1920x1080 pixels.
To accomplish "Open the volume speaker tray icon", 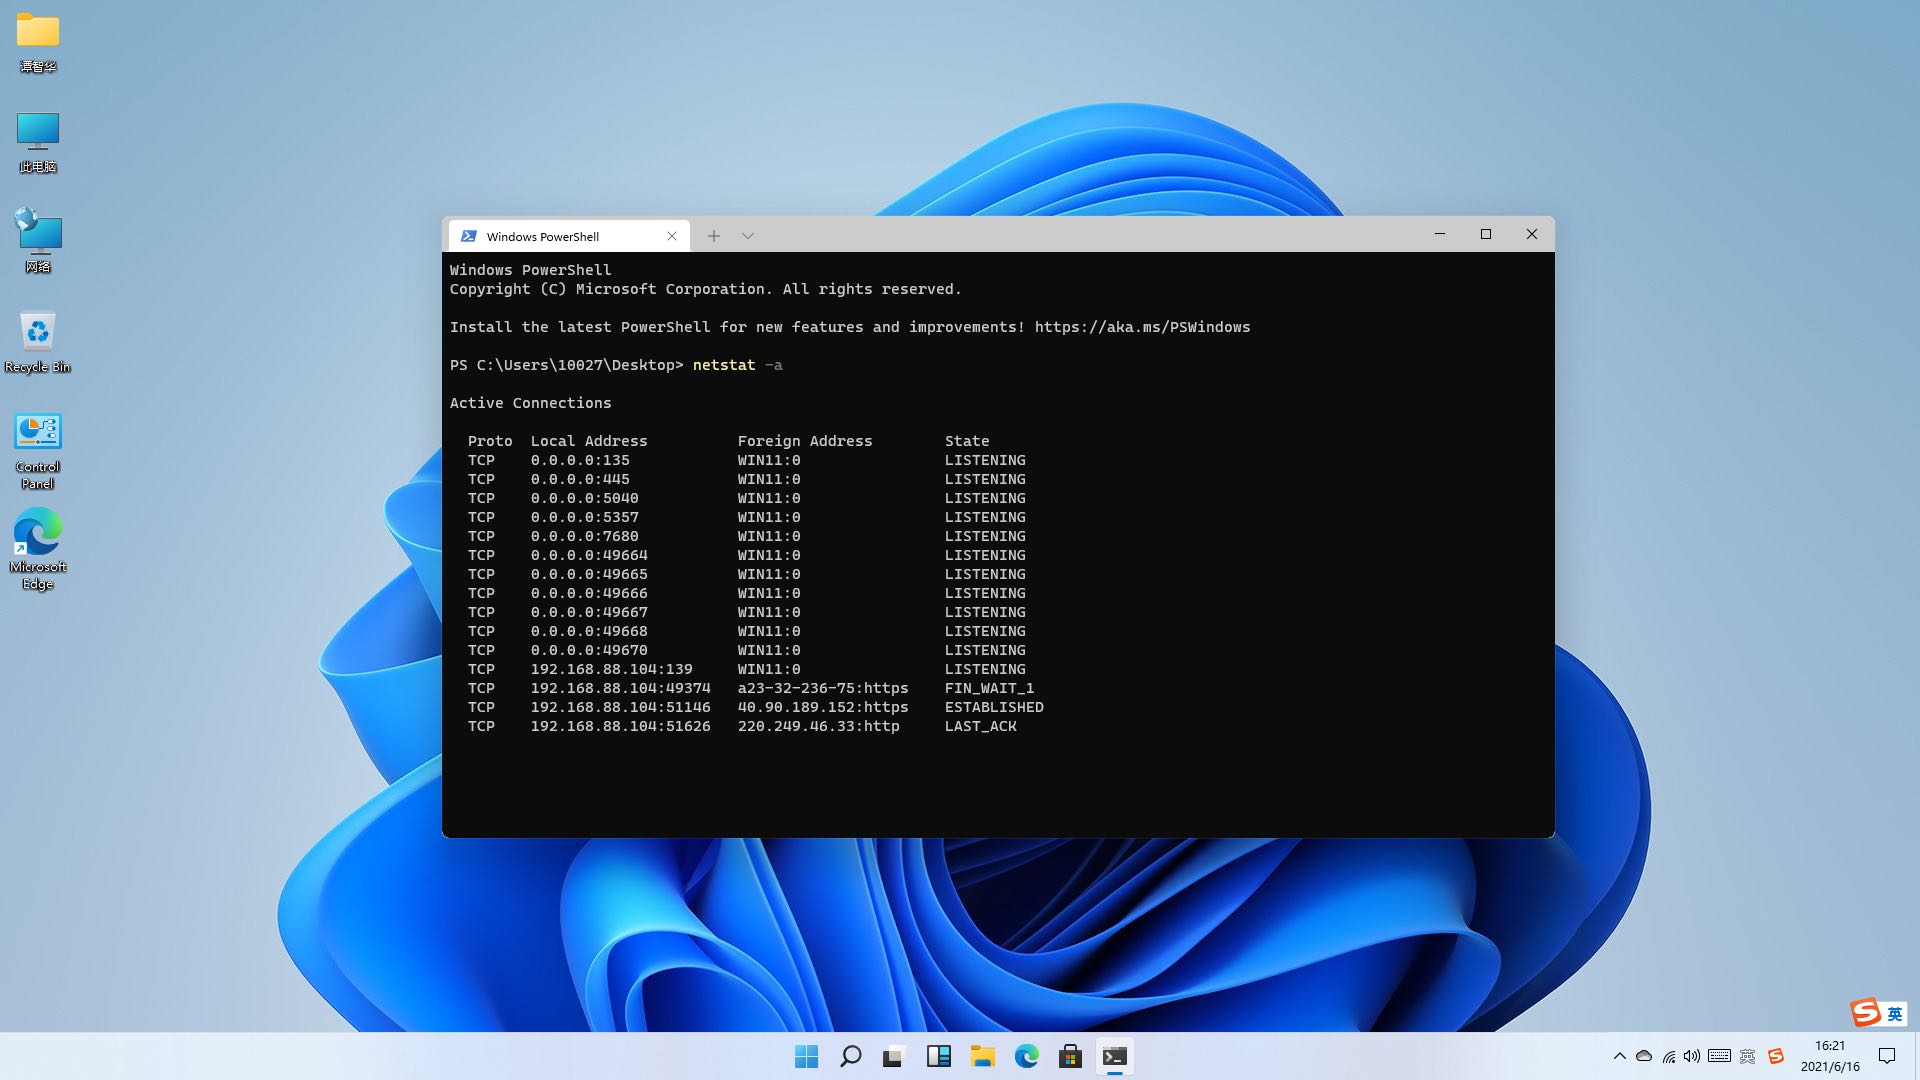I will click(1691, 1056).
